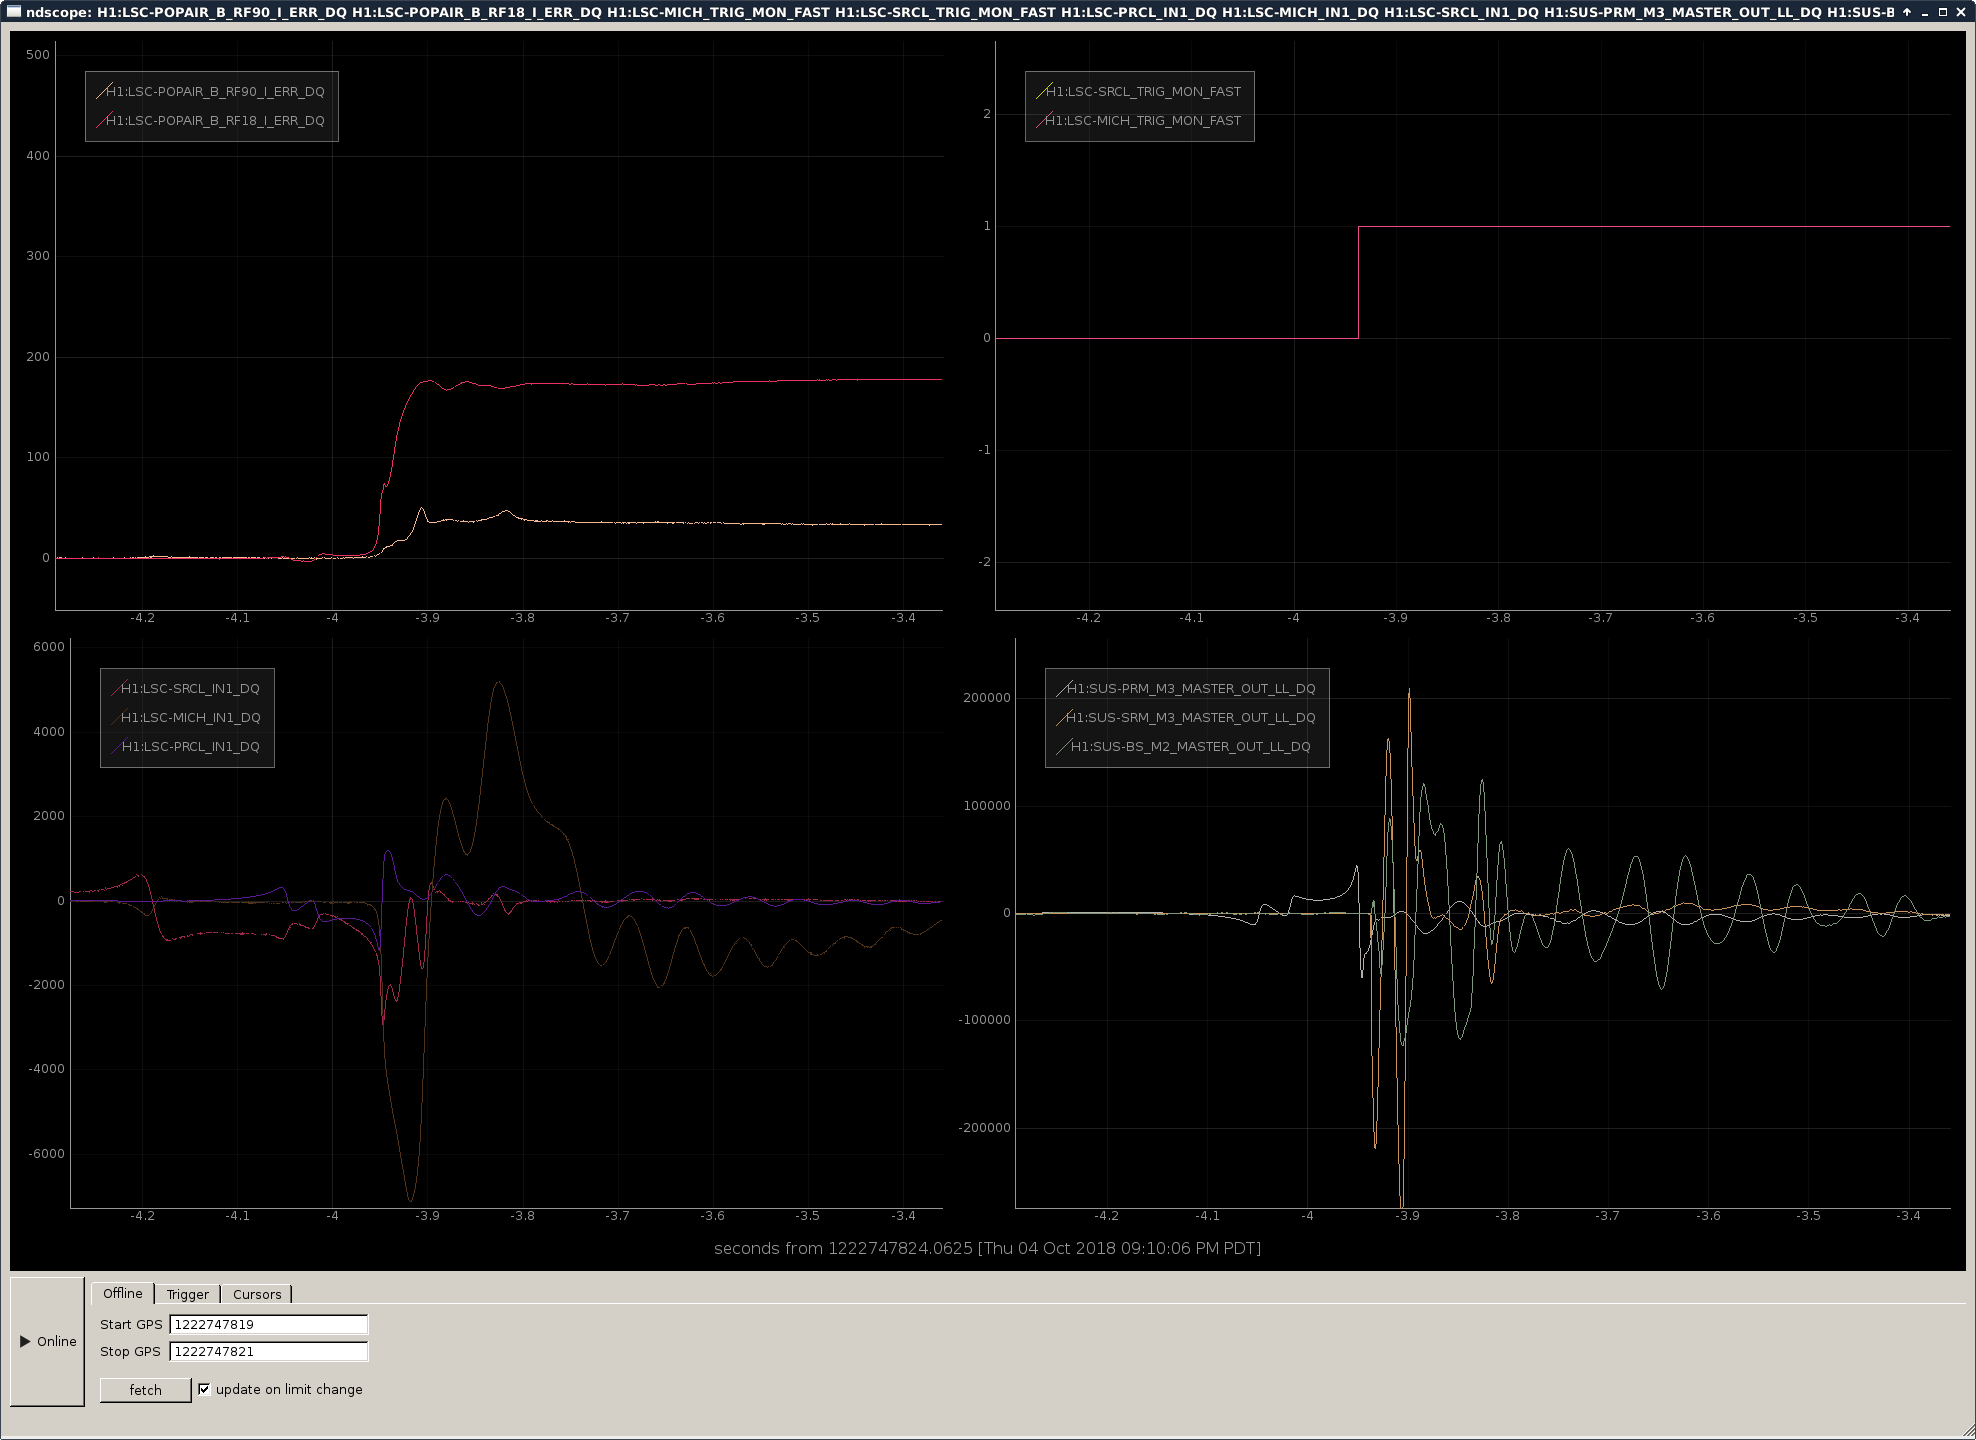Click the POPAIR_B_RF90_I_ERR_DQ legend line sample
Image resolution: width=1976 pixels, height=1440 pixels.
(102, 92)
